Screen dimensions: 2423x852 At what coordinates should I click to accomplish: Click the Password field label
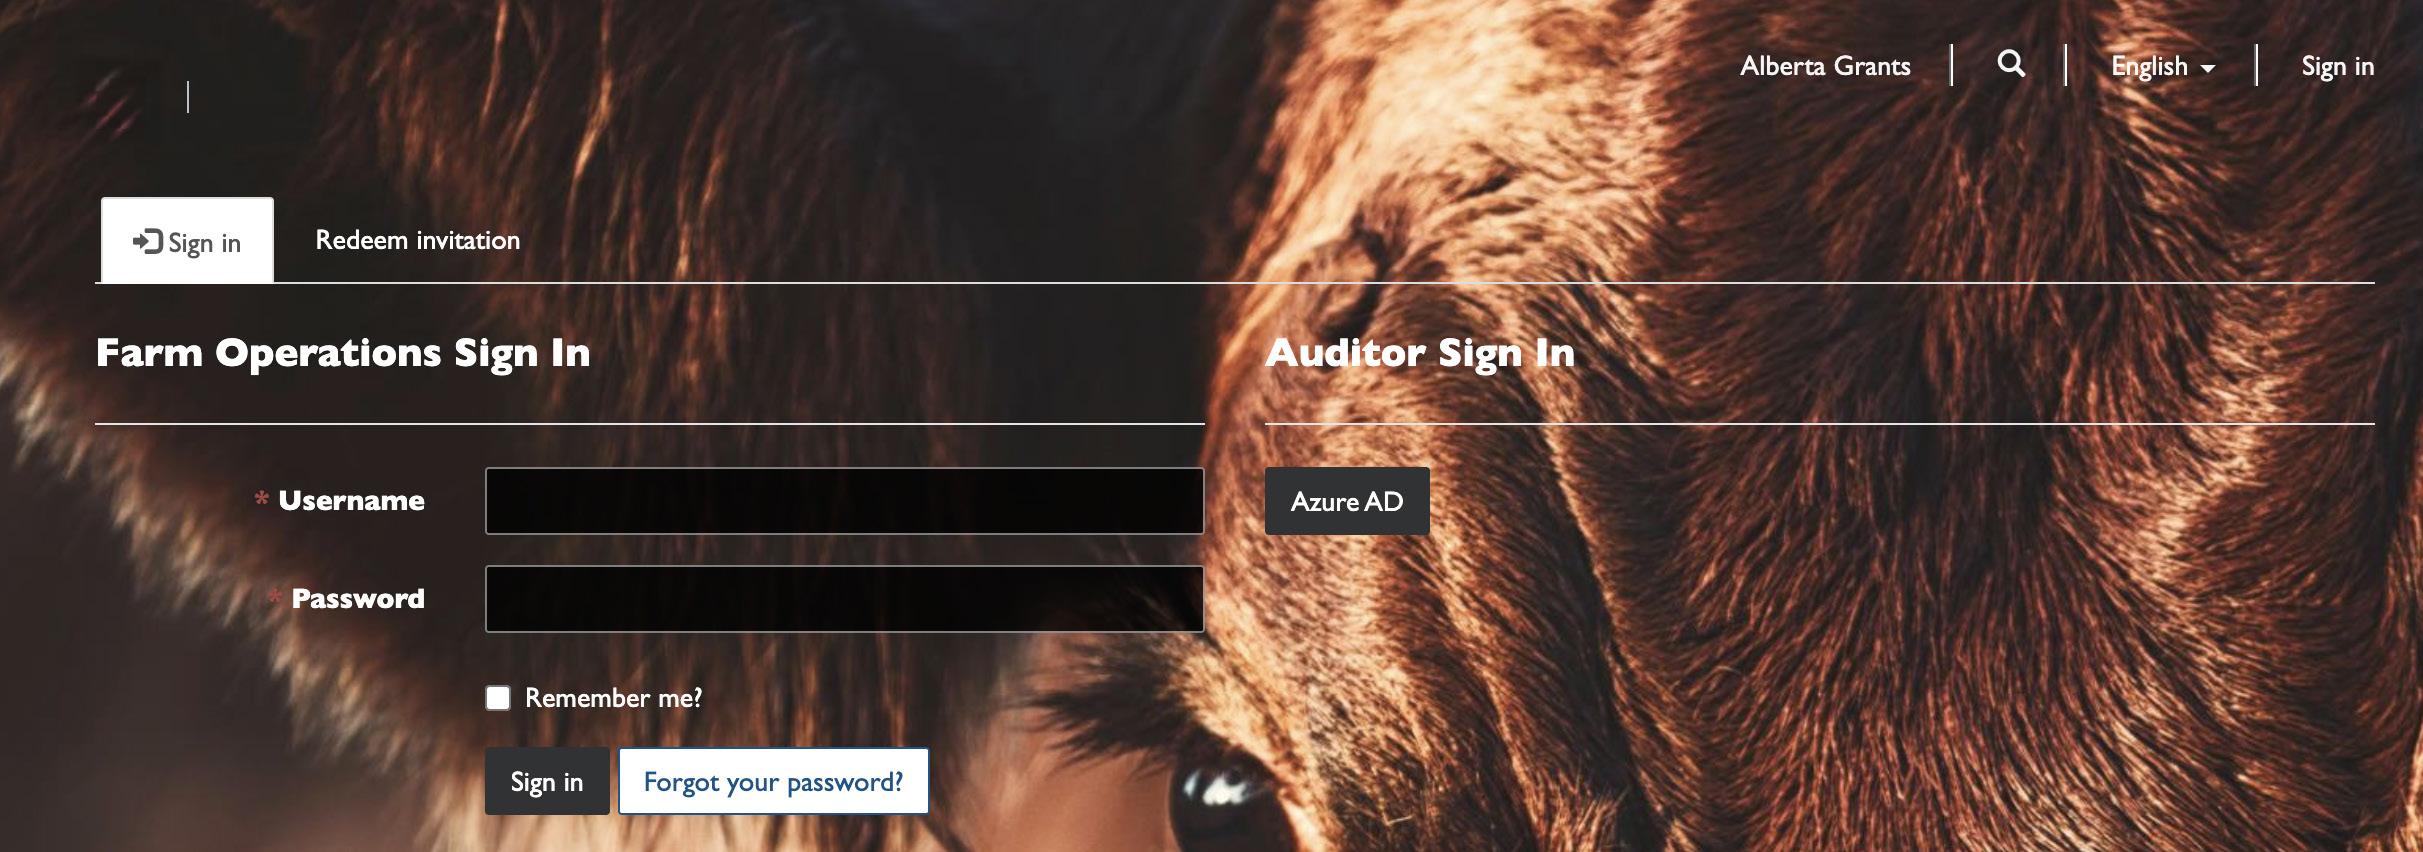(x=358, y=599)
